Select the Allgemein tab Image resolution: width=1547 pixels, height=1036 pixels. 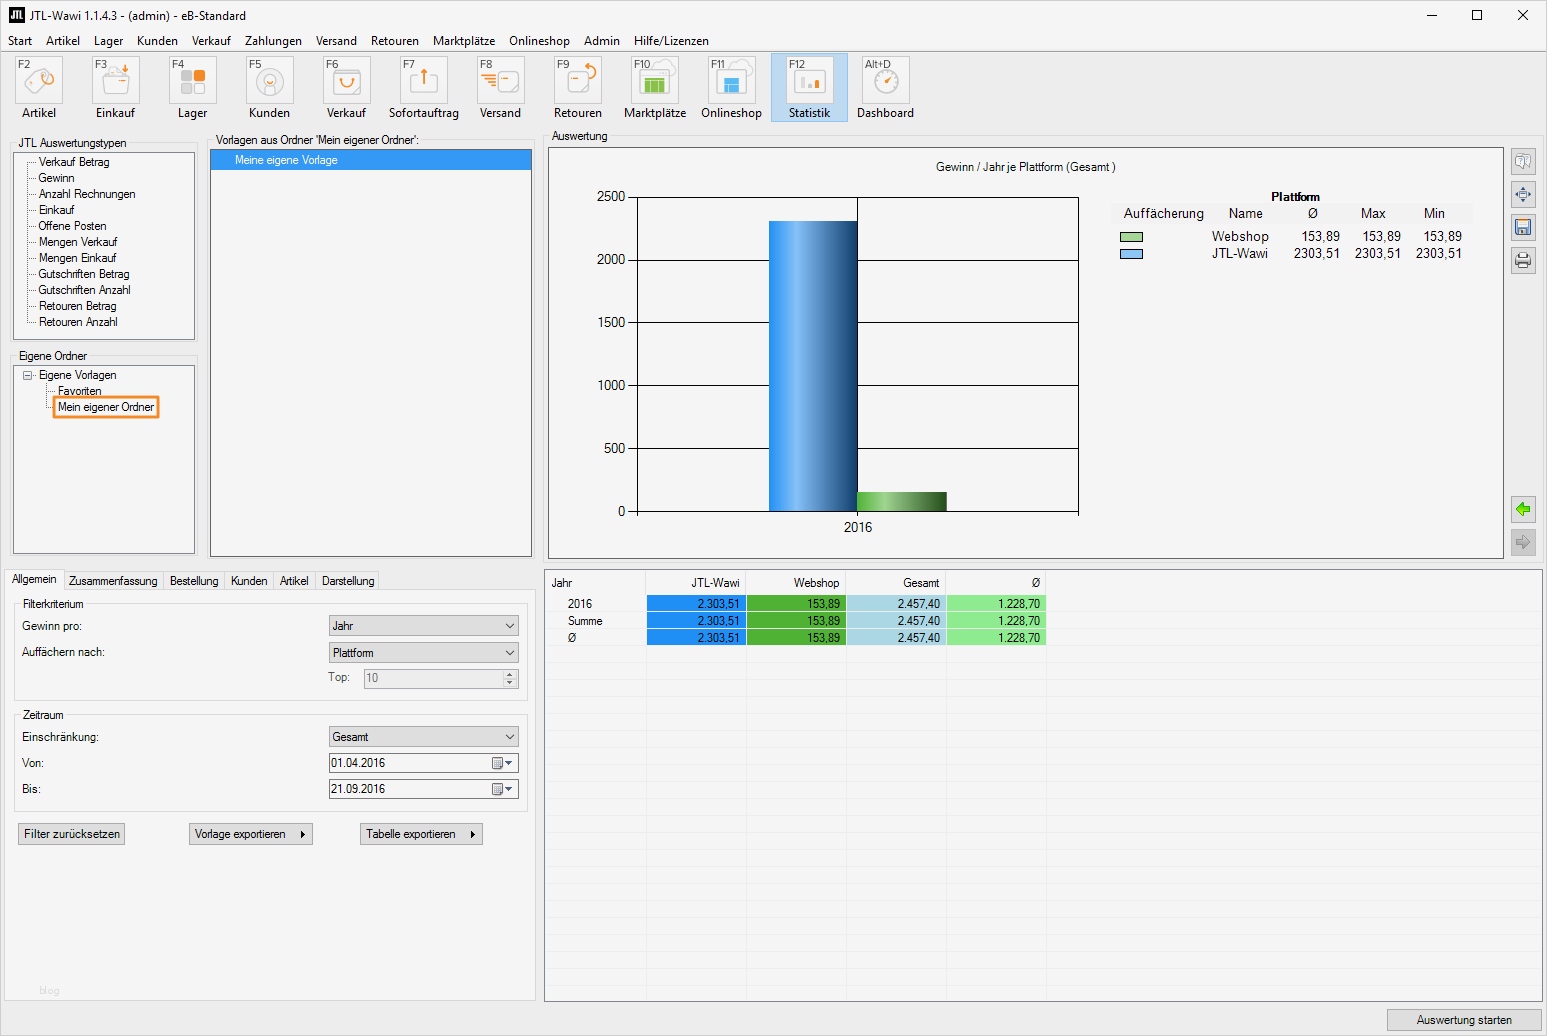coord(34,580)
